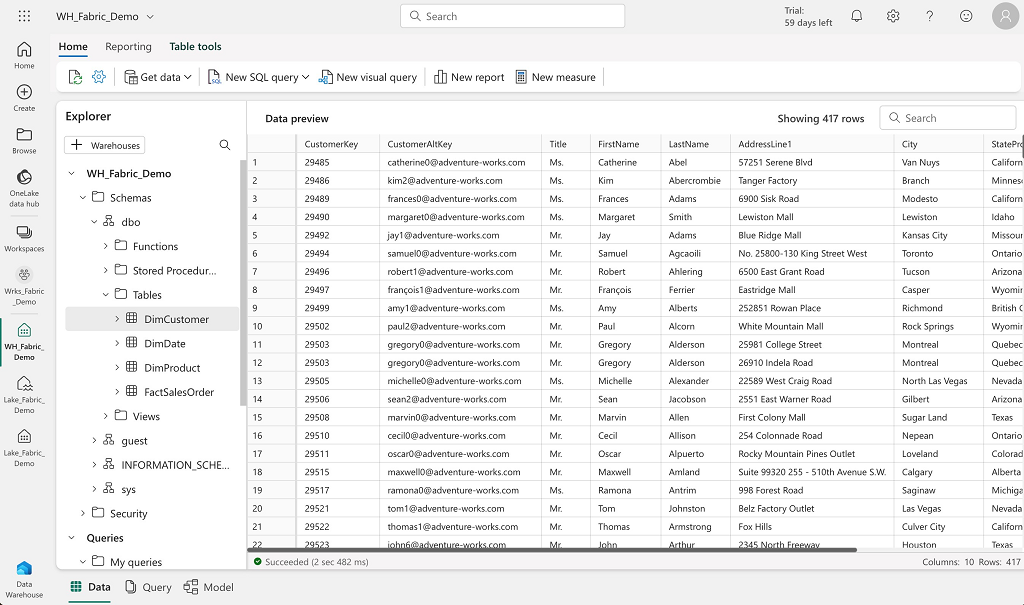This screenshot has width=1024, height=605.
Task: Switch to the Model view tab
Action: tap(209, 587)
